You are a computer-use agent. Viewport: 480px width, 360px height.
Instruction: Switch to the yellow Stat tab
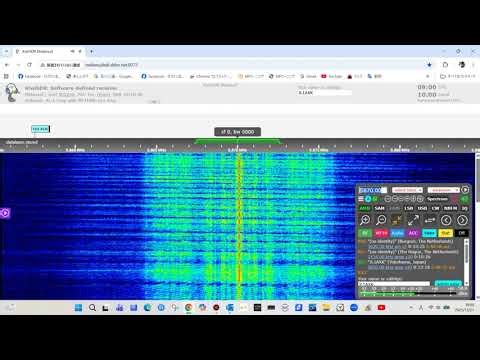445,233
